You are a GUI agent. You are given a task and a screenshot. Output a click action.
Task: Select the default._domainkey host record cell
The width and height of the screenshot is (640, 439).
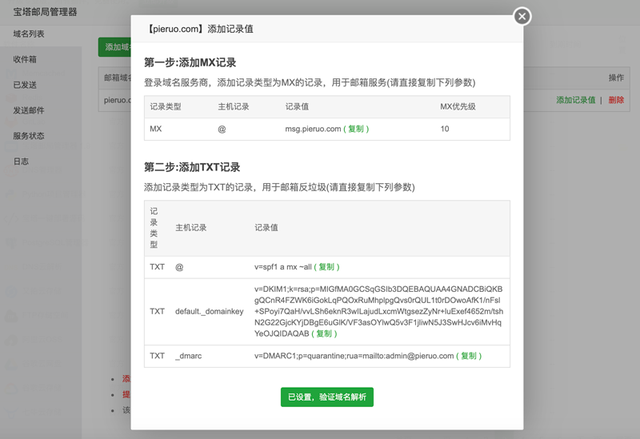[x=209, y=311]
